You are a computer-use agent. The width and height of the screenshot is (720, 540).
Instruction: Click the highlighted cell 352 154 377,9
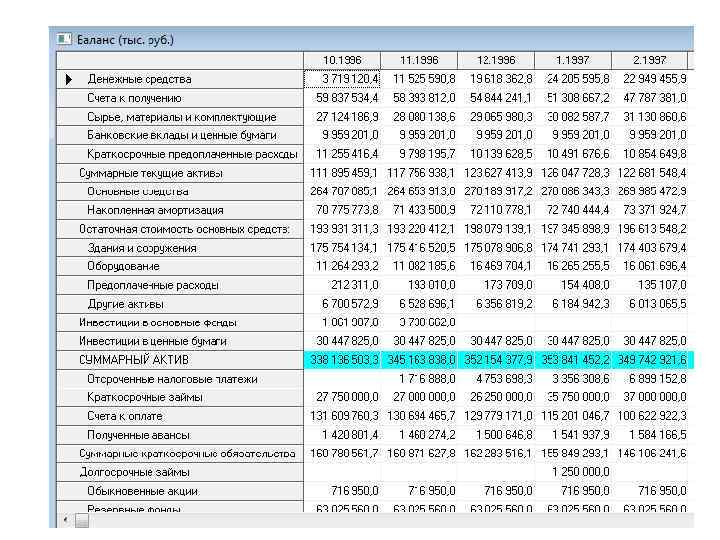coord(496,360)
